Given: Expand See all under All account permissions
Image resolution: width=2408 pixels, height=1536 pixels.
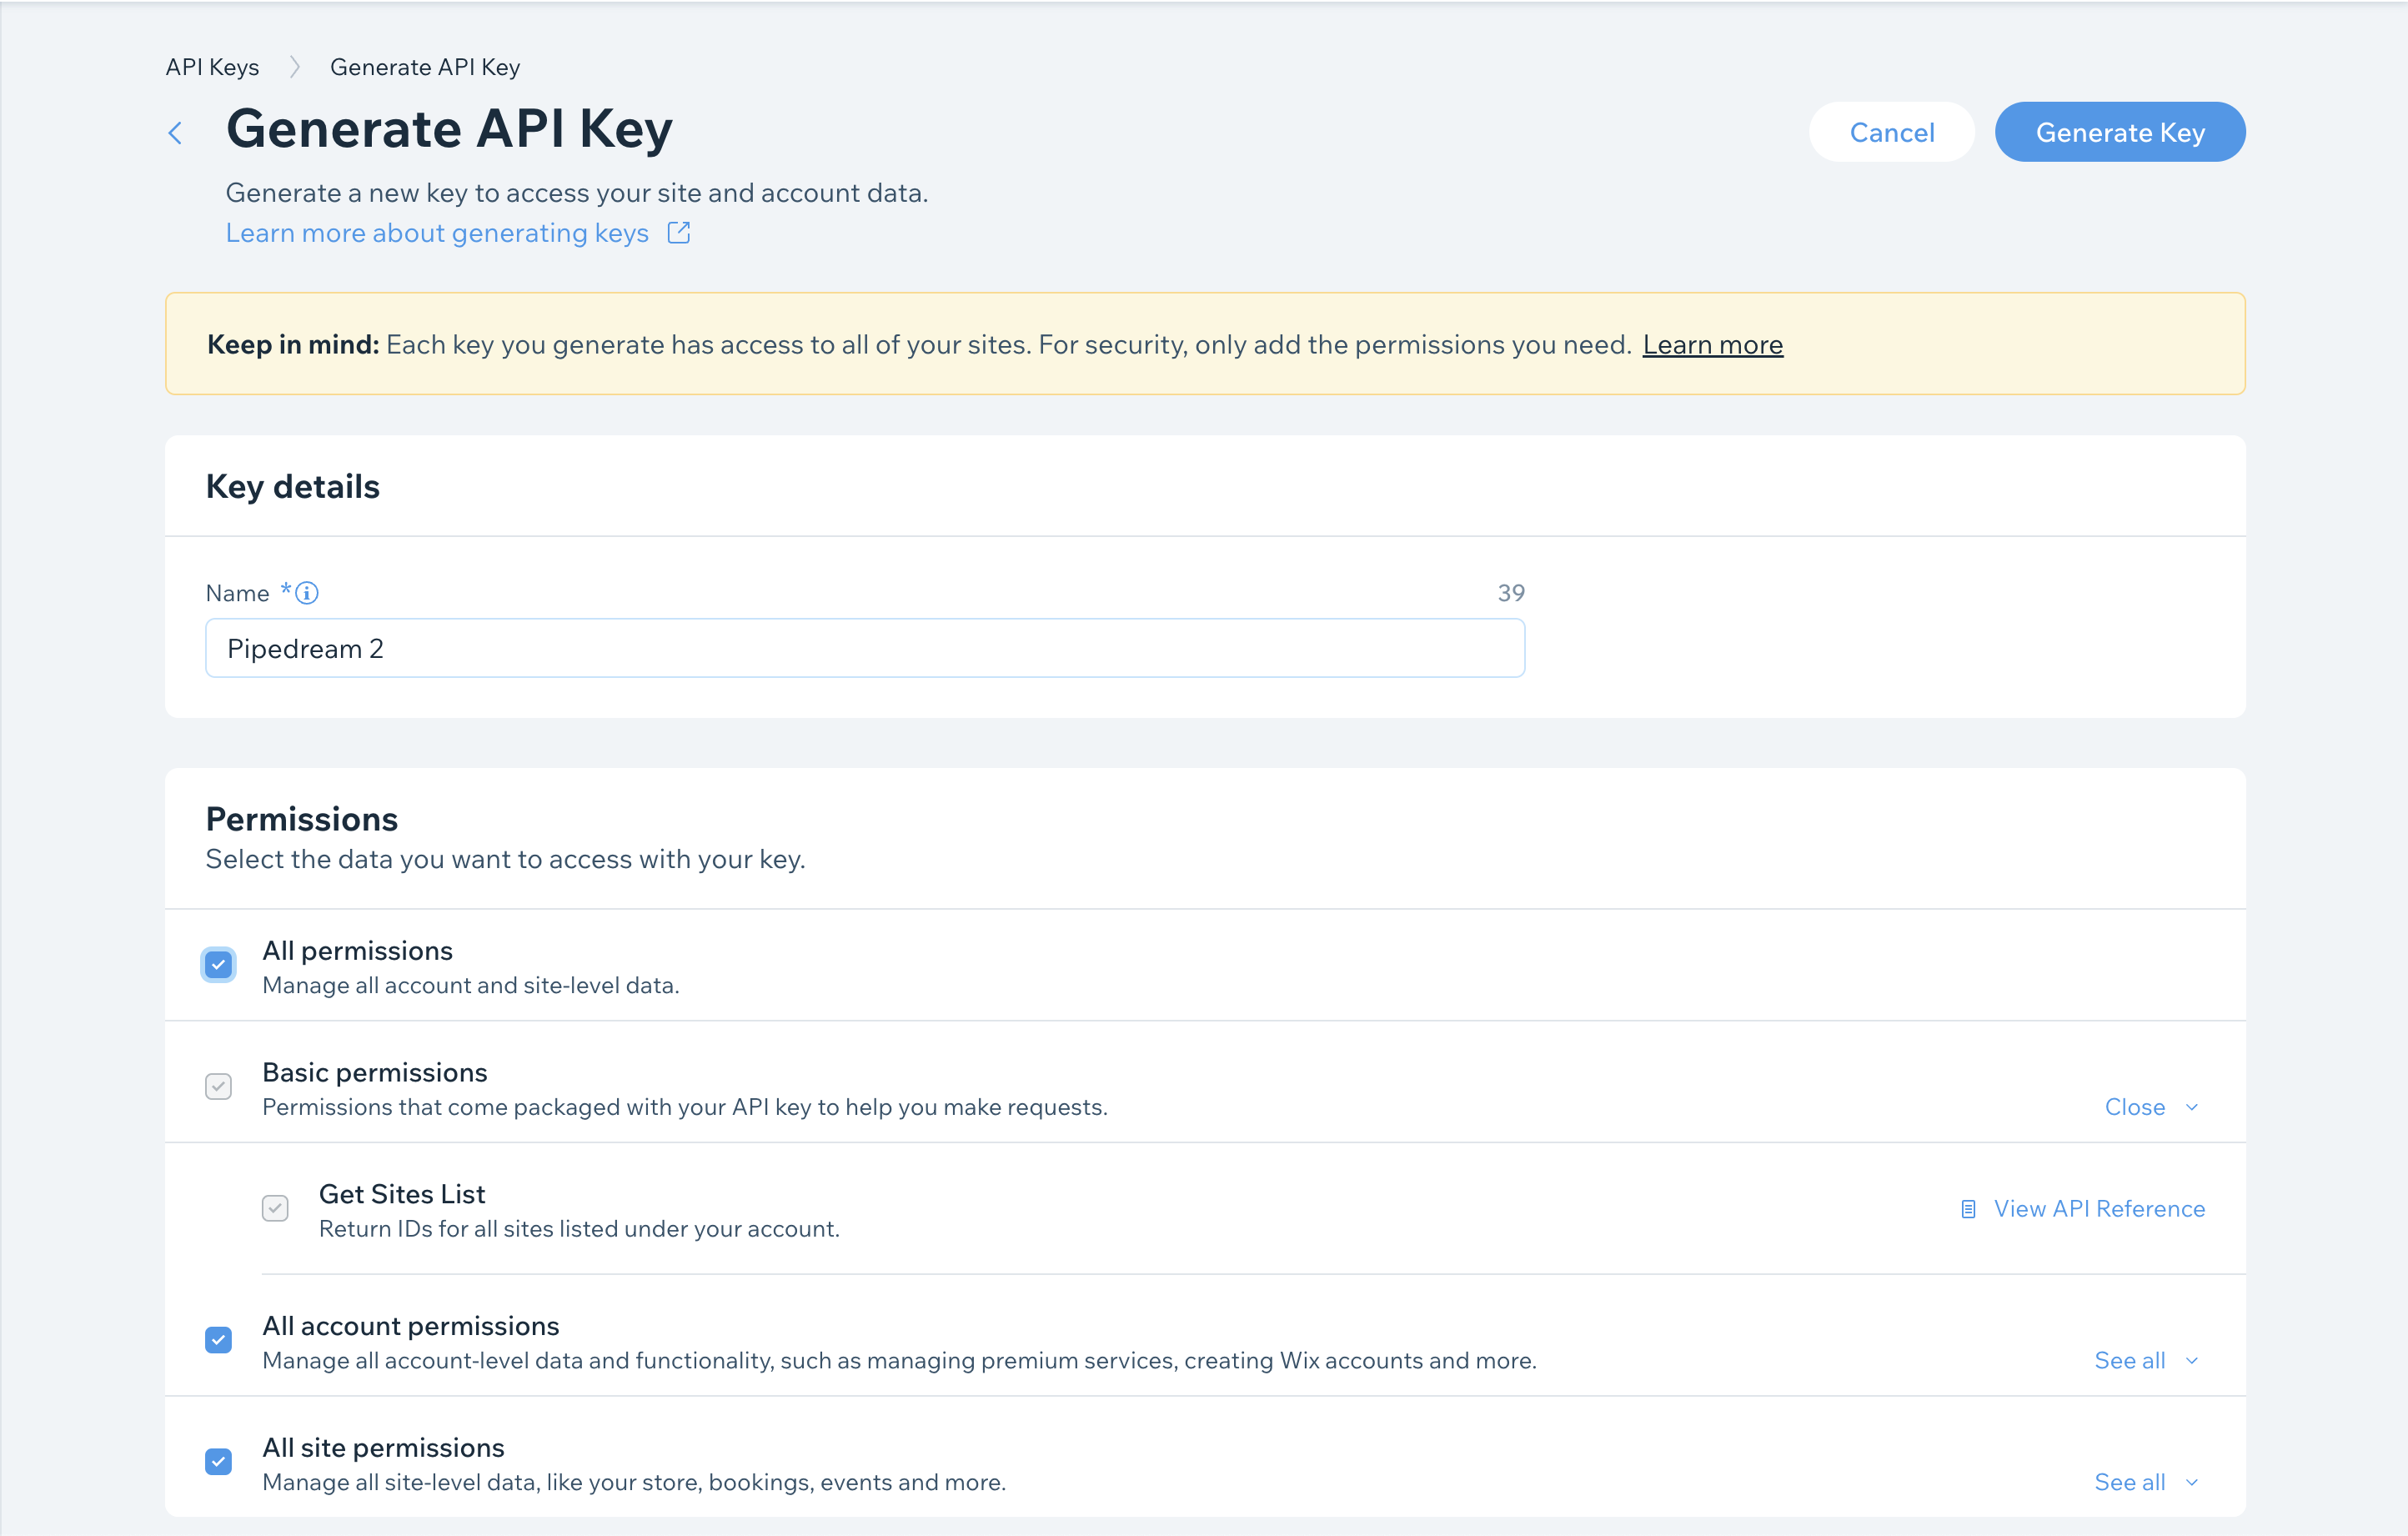Looking at the screenshot, I should pos(2145,1360).
